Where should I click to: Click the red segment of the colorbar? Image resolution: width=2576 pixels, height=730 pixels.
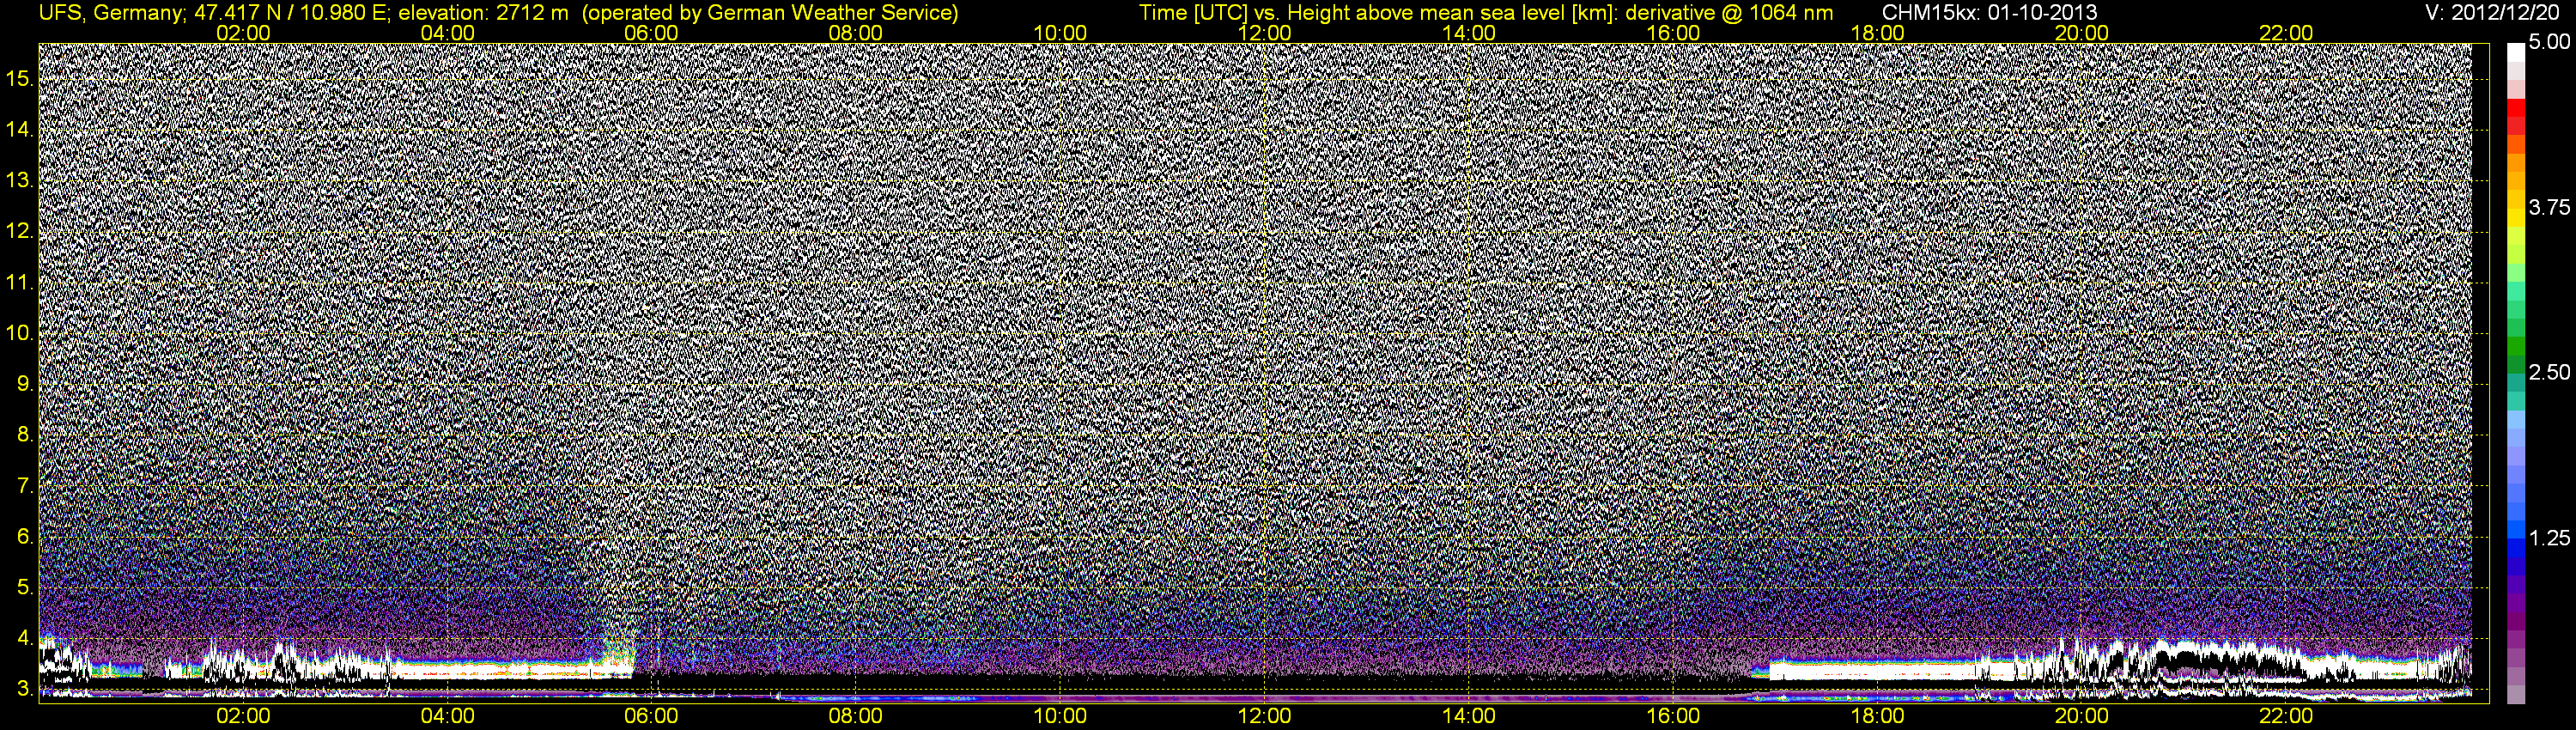2516,108
